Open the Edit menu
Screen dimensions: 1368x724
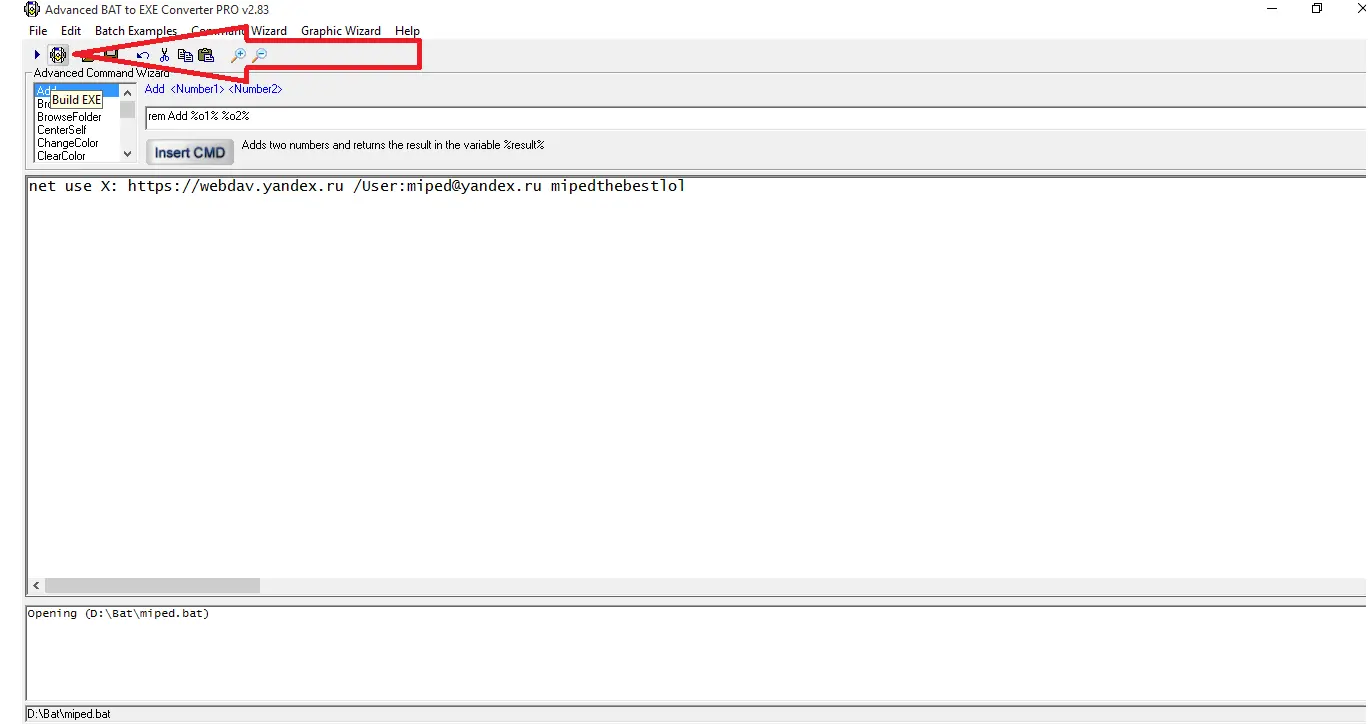click(x=71, y=31)
